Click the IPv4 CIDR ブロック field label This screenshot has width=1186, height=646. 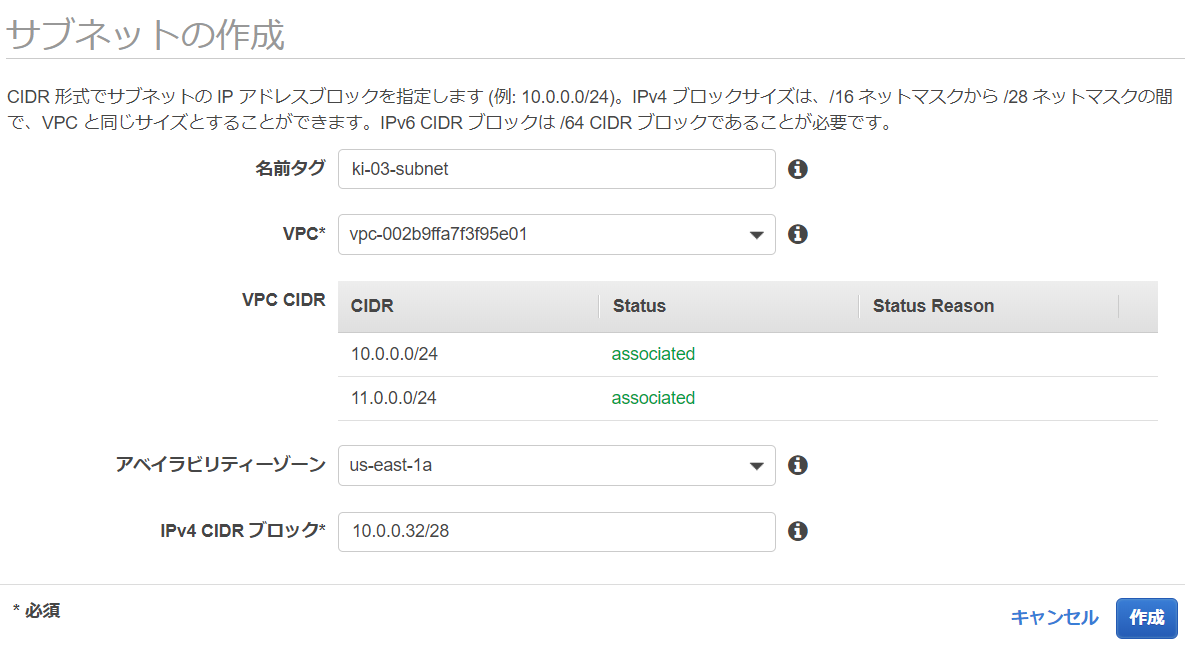click(x=243, y=531)
